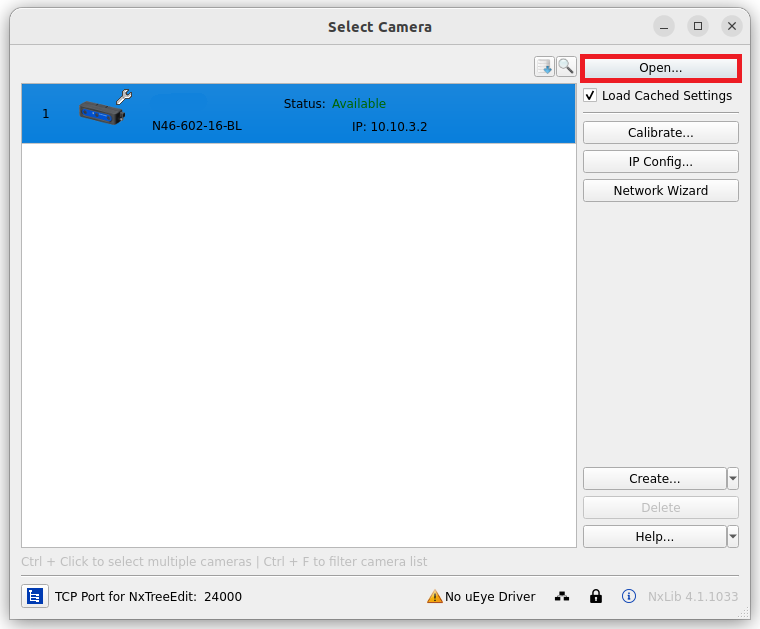
Task: Select camera row number 1
Action: pyautogui.click(x=299, y=113)
